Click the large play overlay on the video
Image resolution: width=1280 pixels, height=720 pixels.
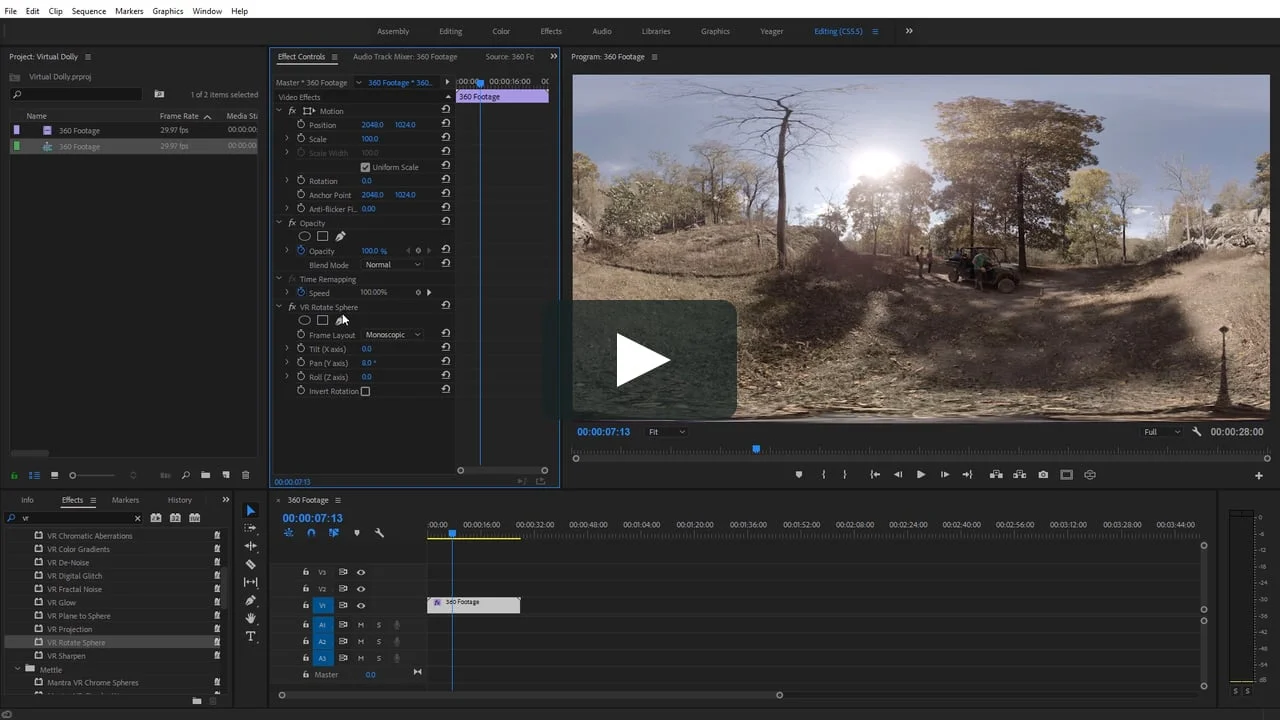click(645, 360)
